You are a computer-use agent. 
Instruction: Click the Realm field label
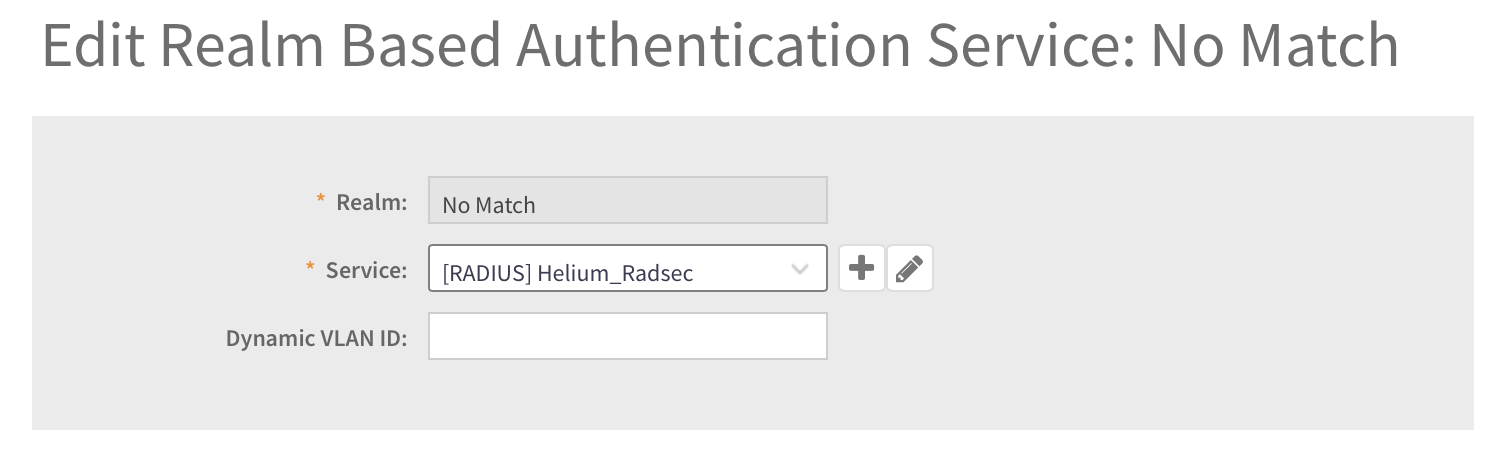(371, 202)
